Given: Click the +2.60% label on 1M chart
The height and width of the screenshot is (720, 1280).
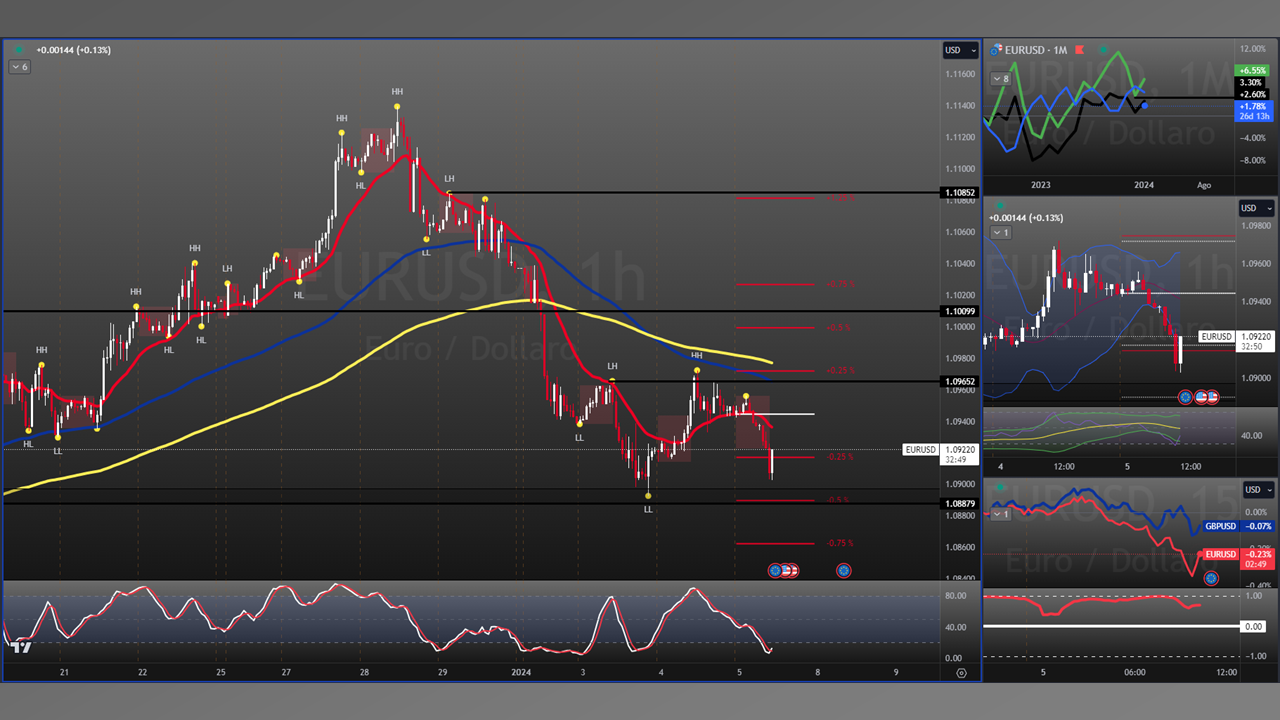Looking at the screenshot, I should pyautogui.click(x=1252, y=94).
